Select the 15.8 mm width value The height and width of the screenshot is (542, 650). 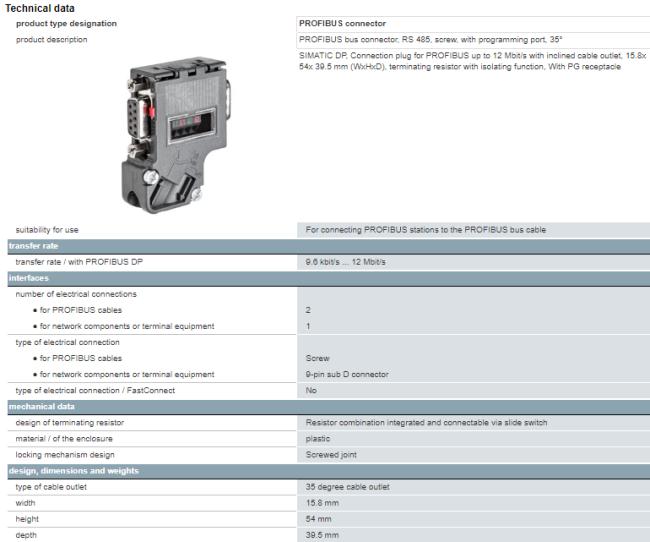click(322, 503)
